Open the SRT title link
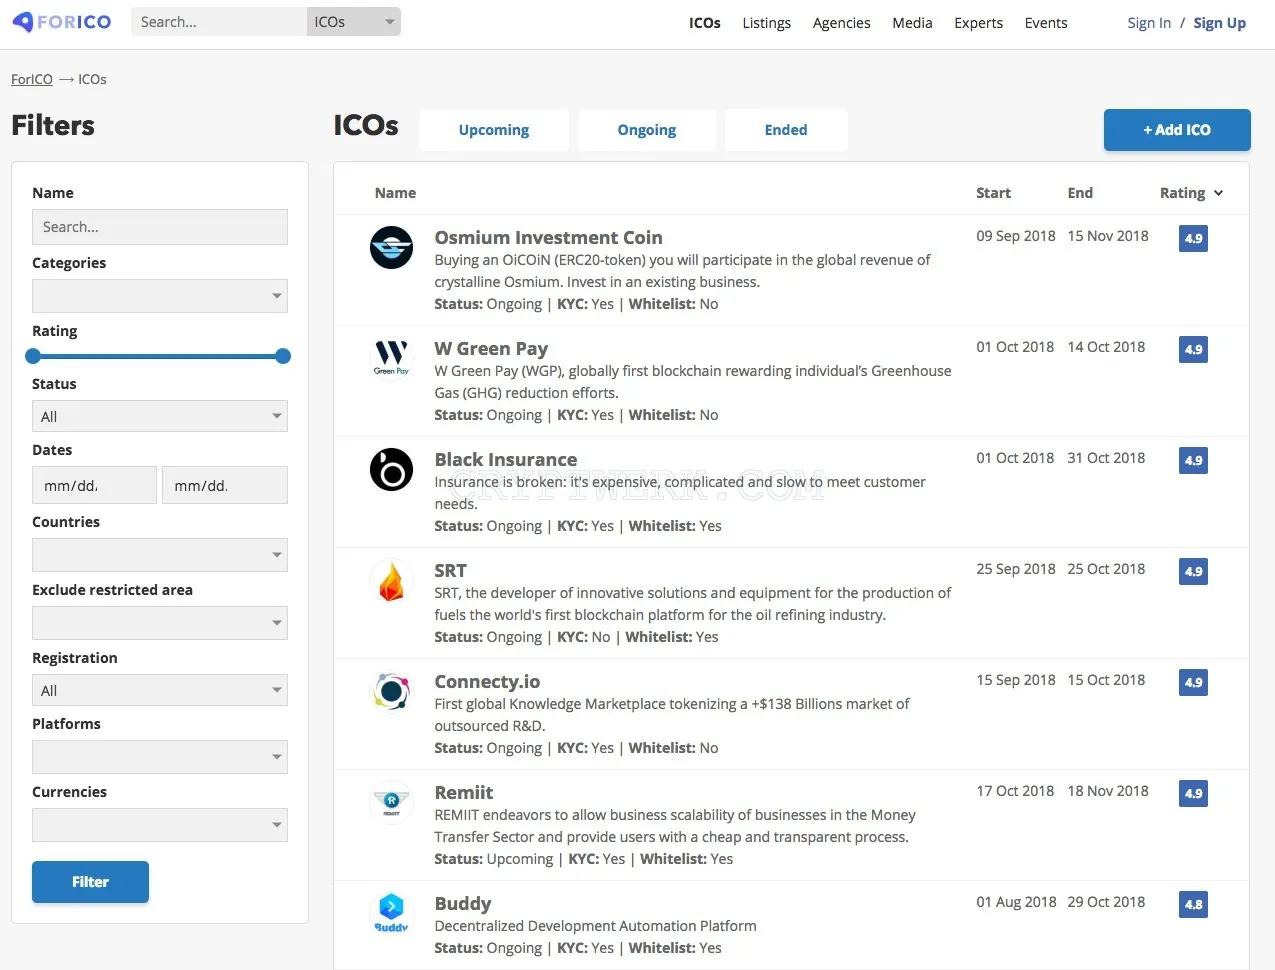 450,570
